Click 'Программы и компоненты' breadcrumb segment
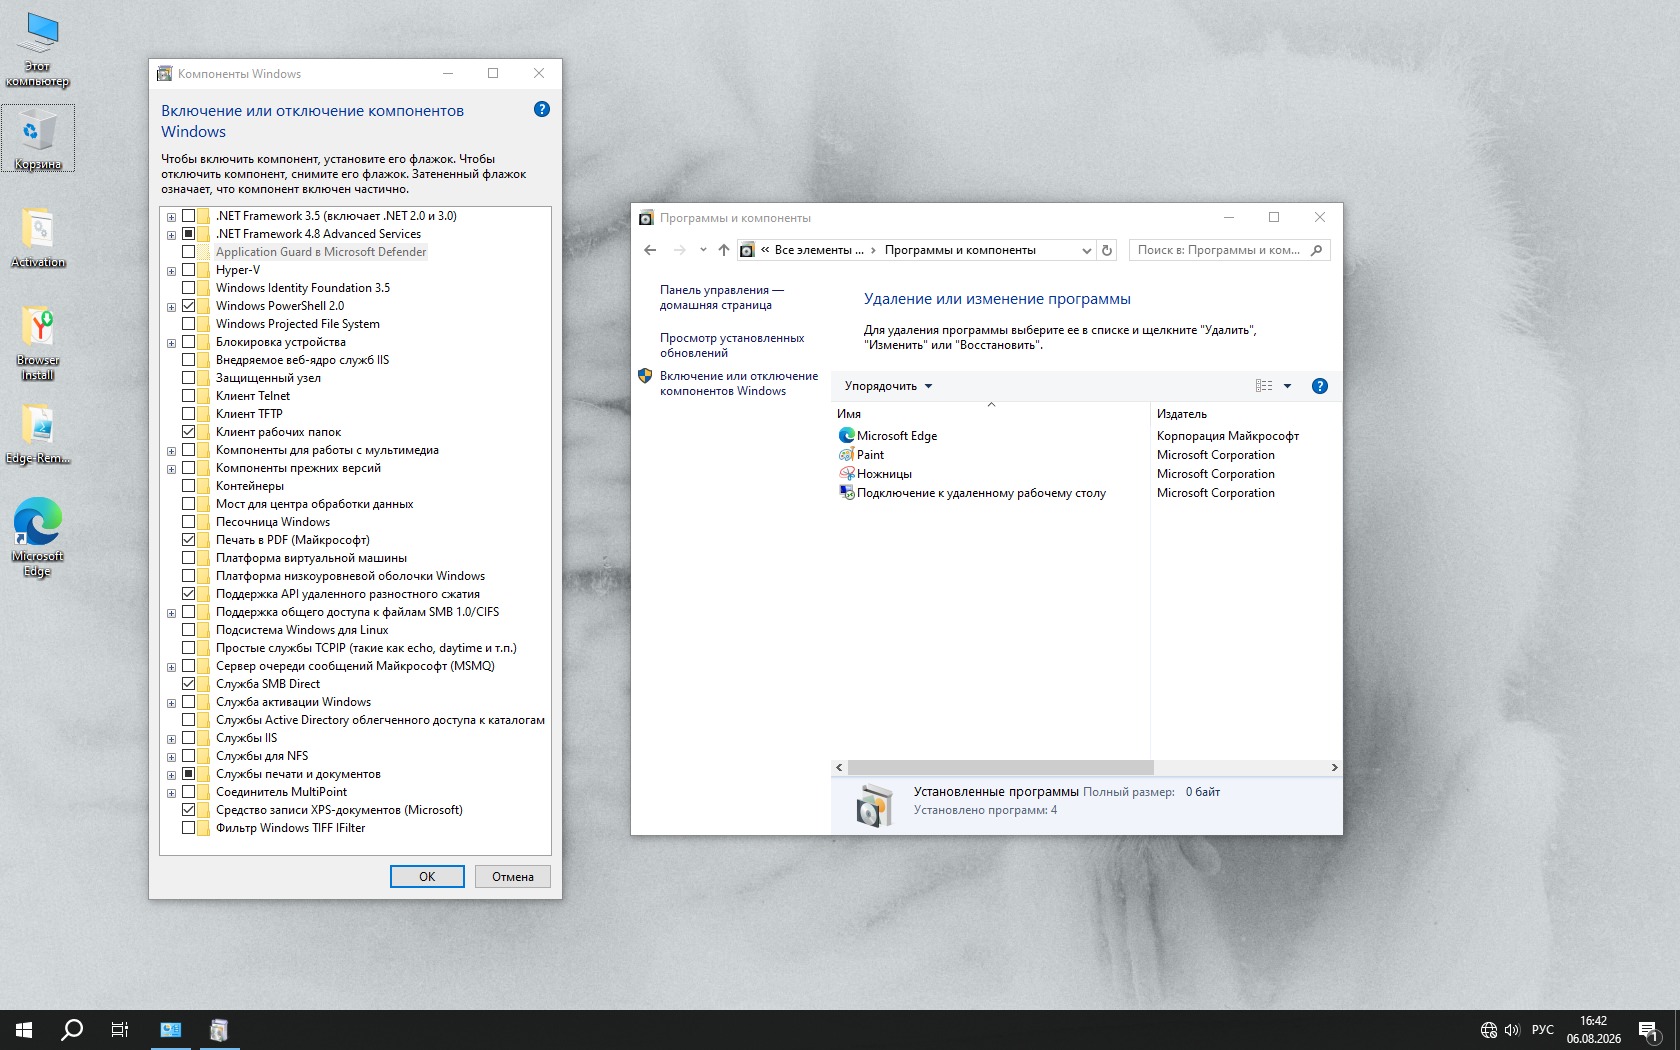 pyautogui.click(x=960, y=250)
